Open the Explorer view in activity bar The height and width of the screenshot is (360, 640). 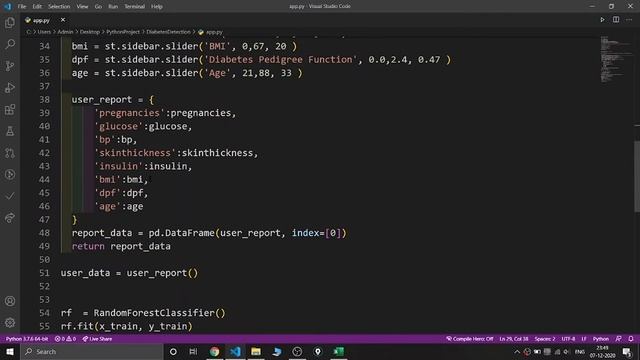10,22
